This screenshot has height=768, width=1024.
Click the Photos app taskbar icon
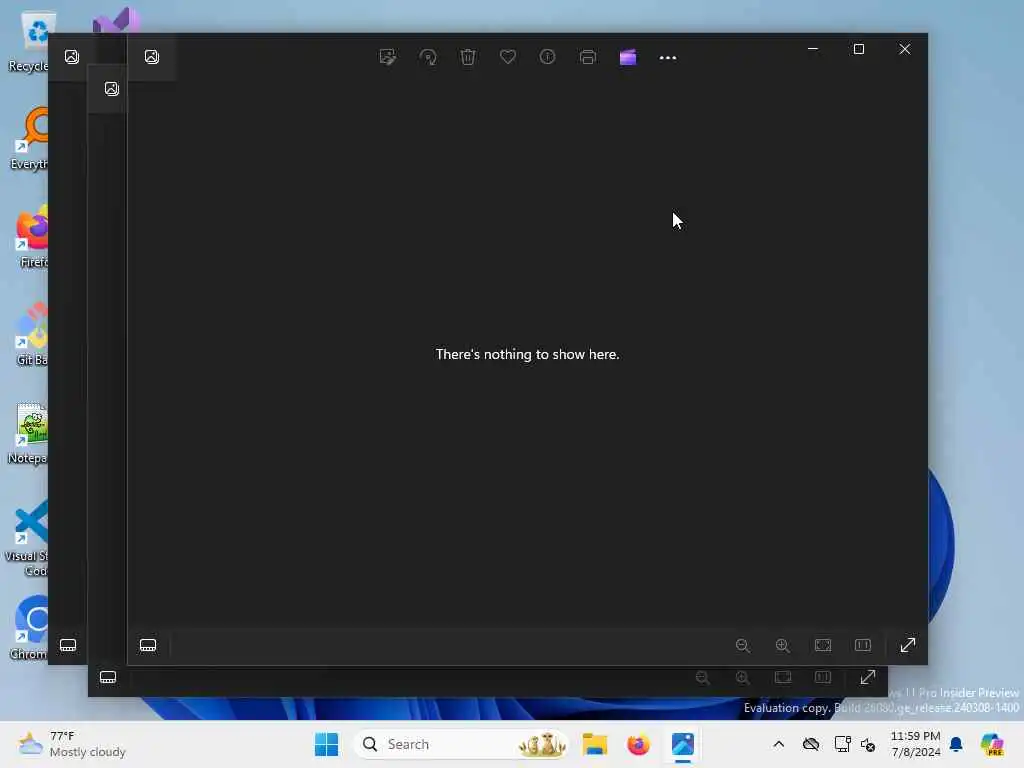(682, 744)
